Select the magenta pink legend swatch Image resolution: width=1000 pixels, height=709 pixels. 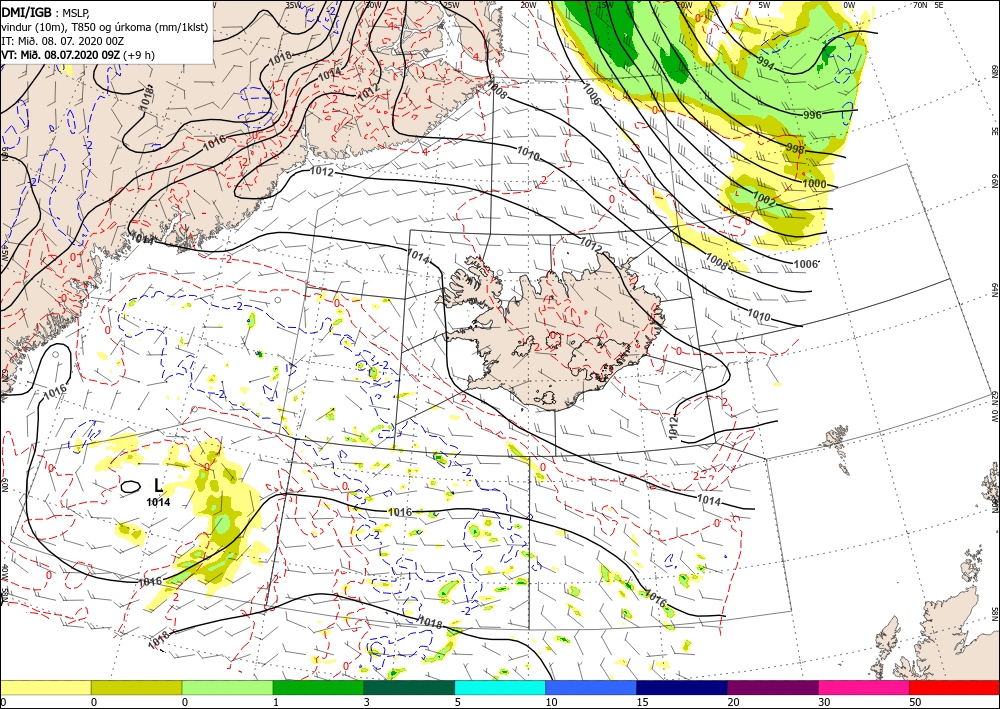(x=864, y=687)
